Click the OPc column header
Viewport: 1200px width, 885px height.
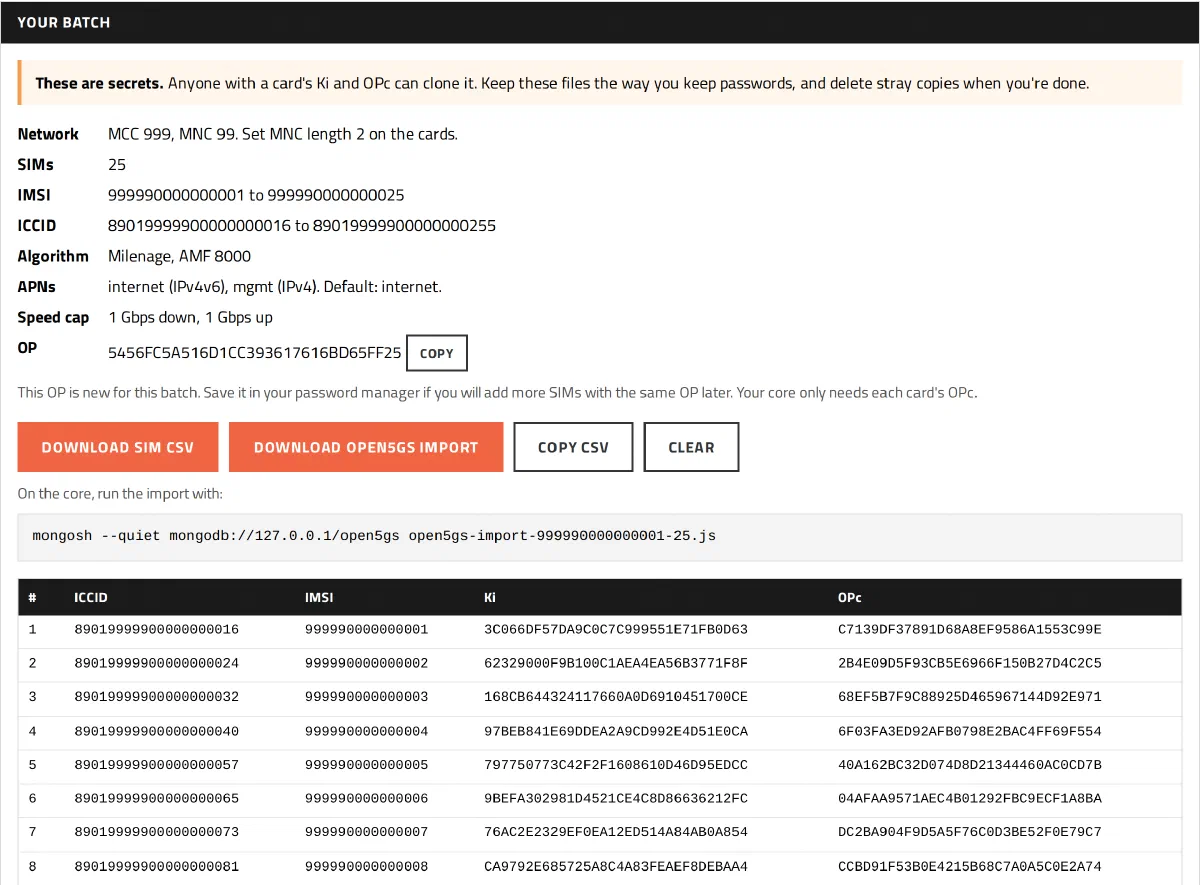point(850,598)
